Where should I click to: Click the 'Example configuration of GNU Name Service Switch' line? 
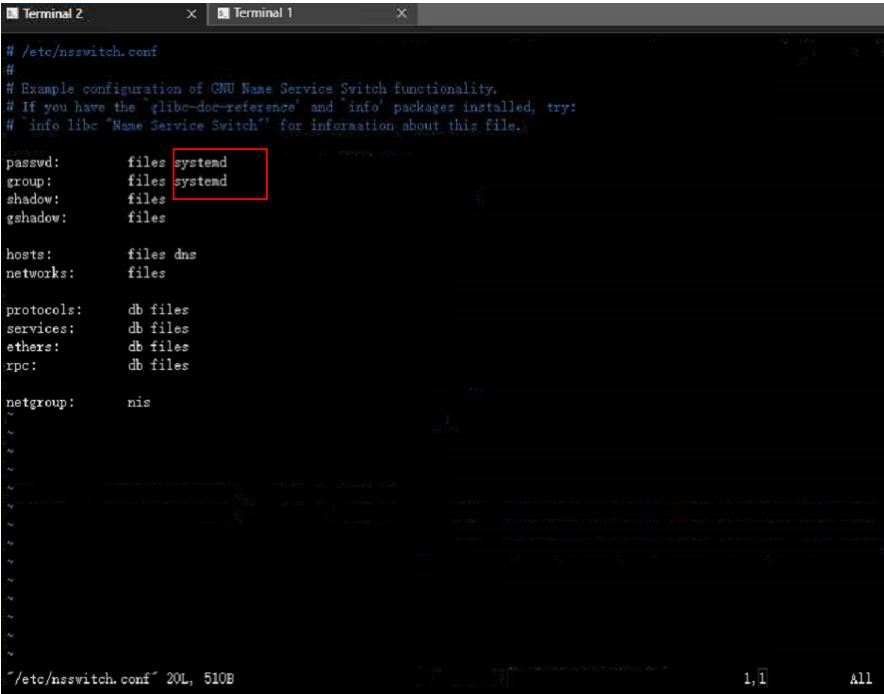click(252, 89)
